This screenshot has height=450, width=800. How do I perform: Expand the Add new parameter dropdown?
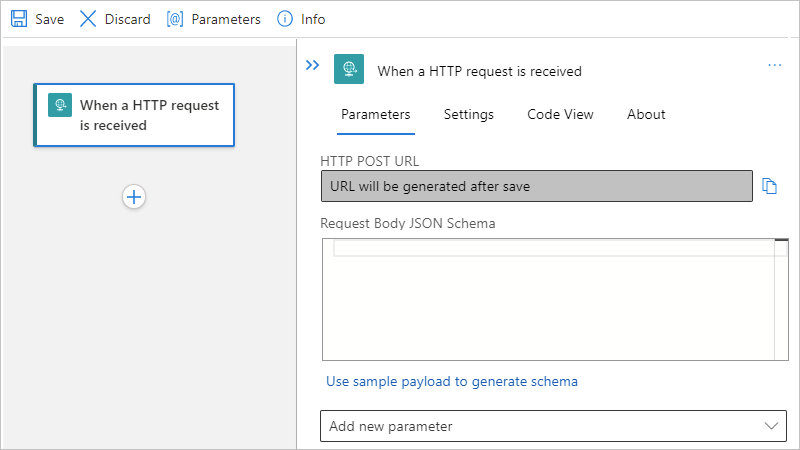click(554, 426)
